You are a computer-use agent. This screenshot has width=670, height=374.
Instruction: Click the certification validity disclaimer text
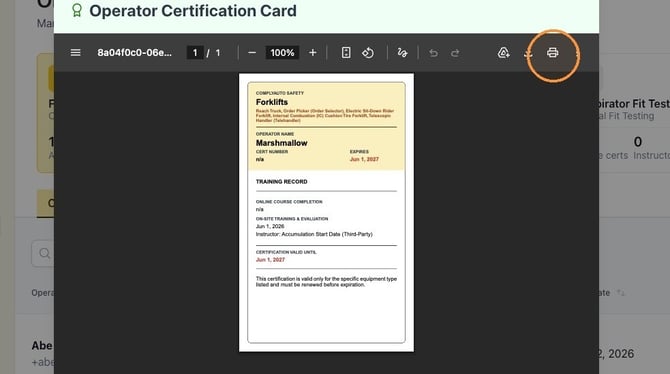point(326,282)
